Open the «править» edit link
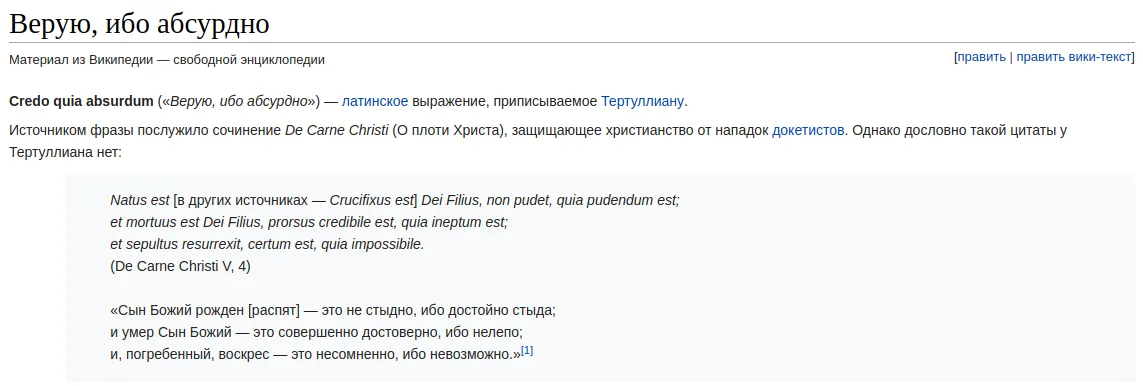The image size is (1143, 386). (981, 58)
